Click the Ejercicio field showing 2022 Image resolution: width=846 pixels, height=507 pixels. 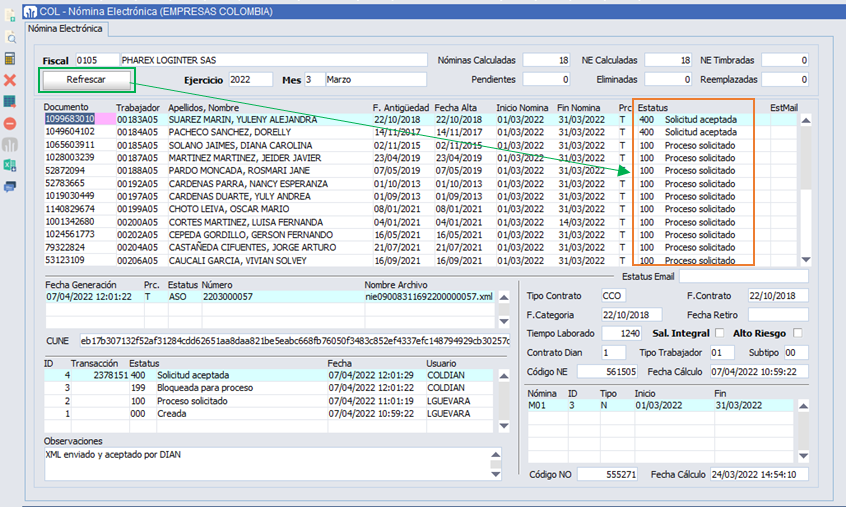(250, 80)
